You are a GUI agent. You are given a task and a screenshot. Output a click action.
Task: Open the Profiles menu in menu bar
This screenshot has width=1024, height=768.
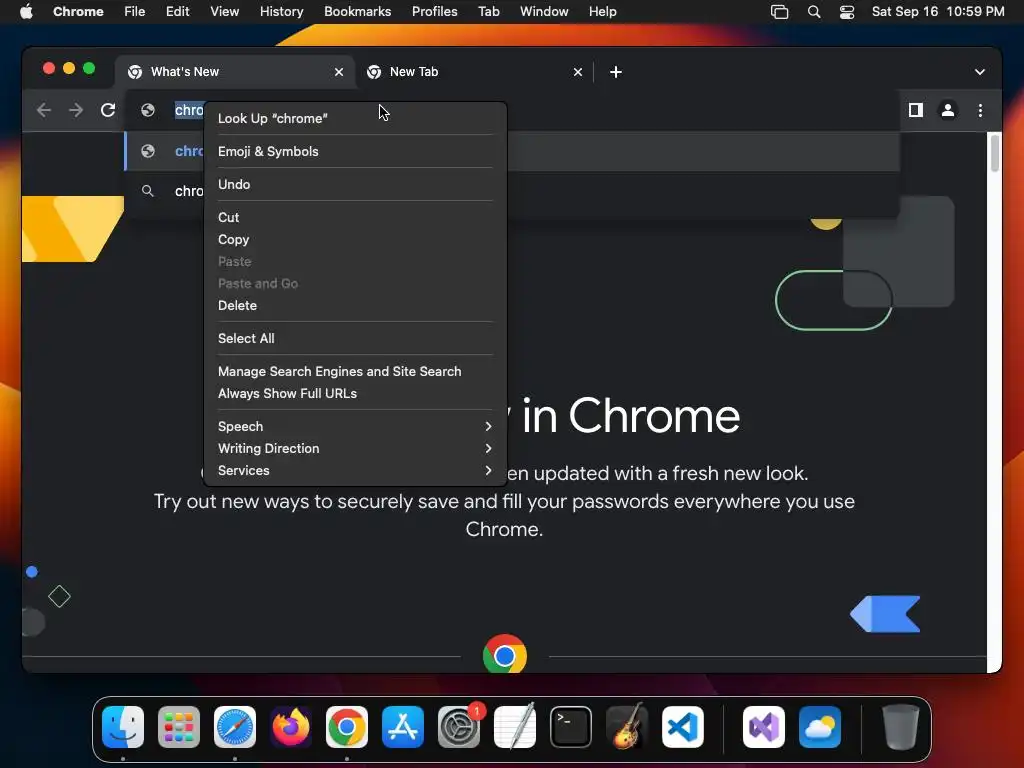(x=435, y=12)
